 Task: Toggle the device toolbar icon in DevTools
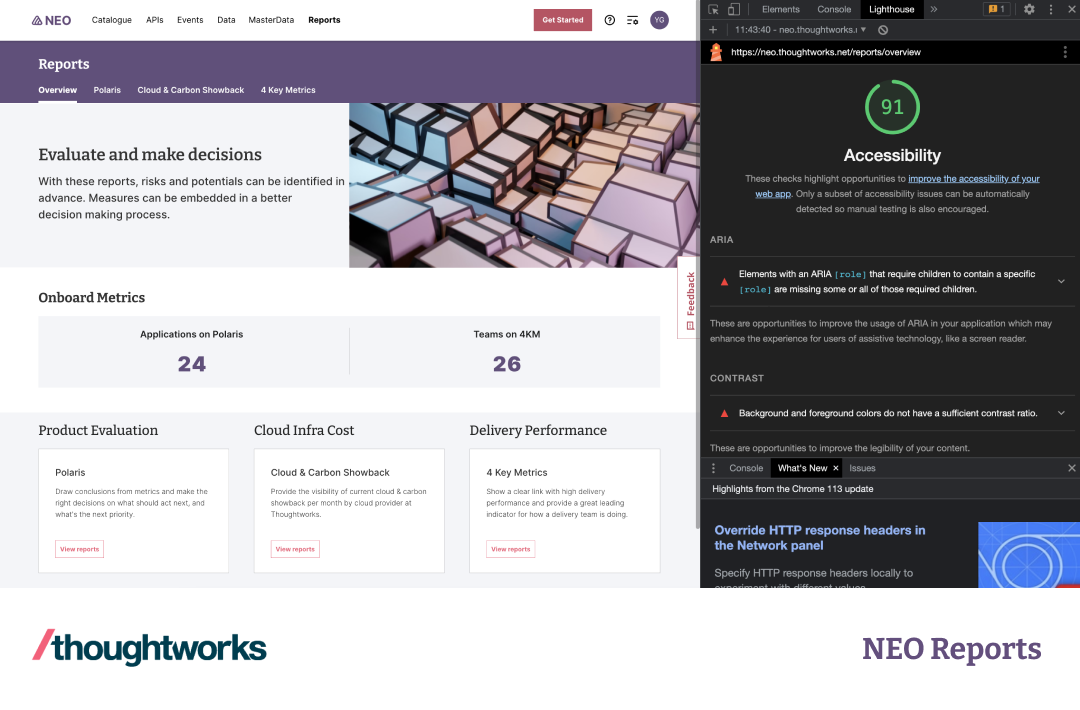click(734, 10)
